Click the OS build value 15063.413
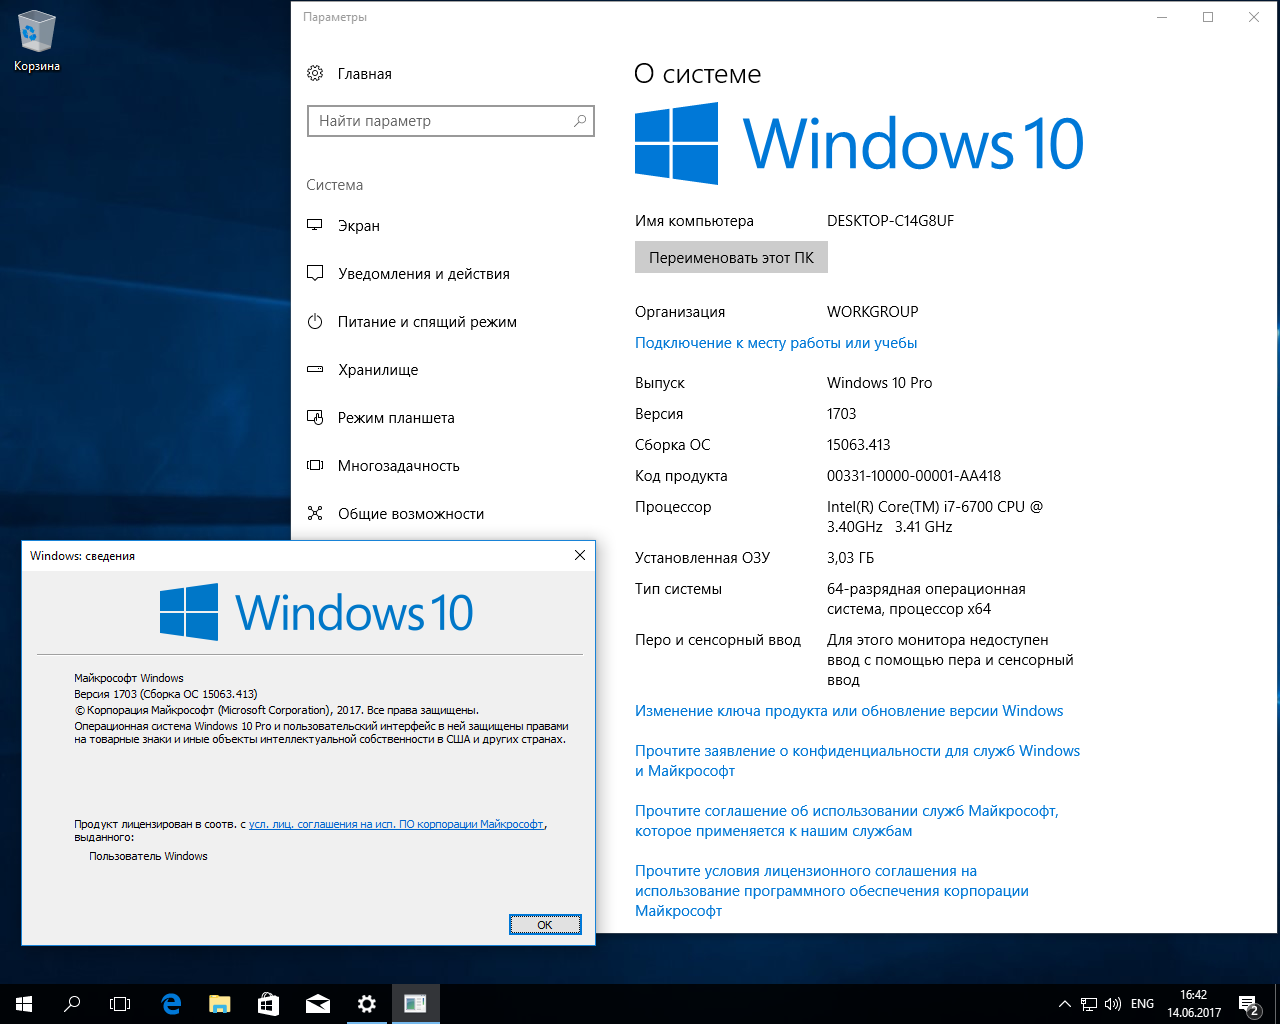This screenshot has width=1280, height=1024. tap(858, 445)
